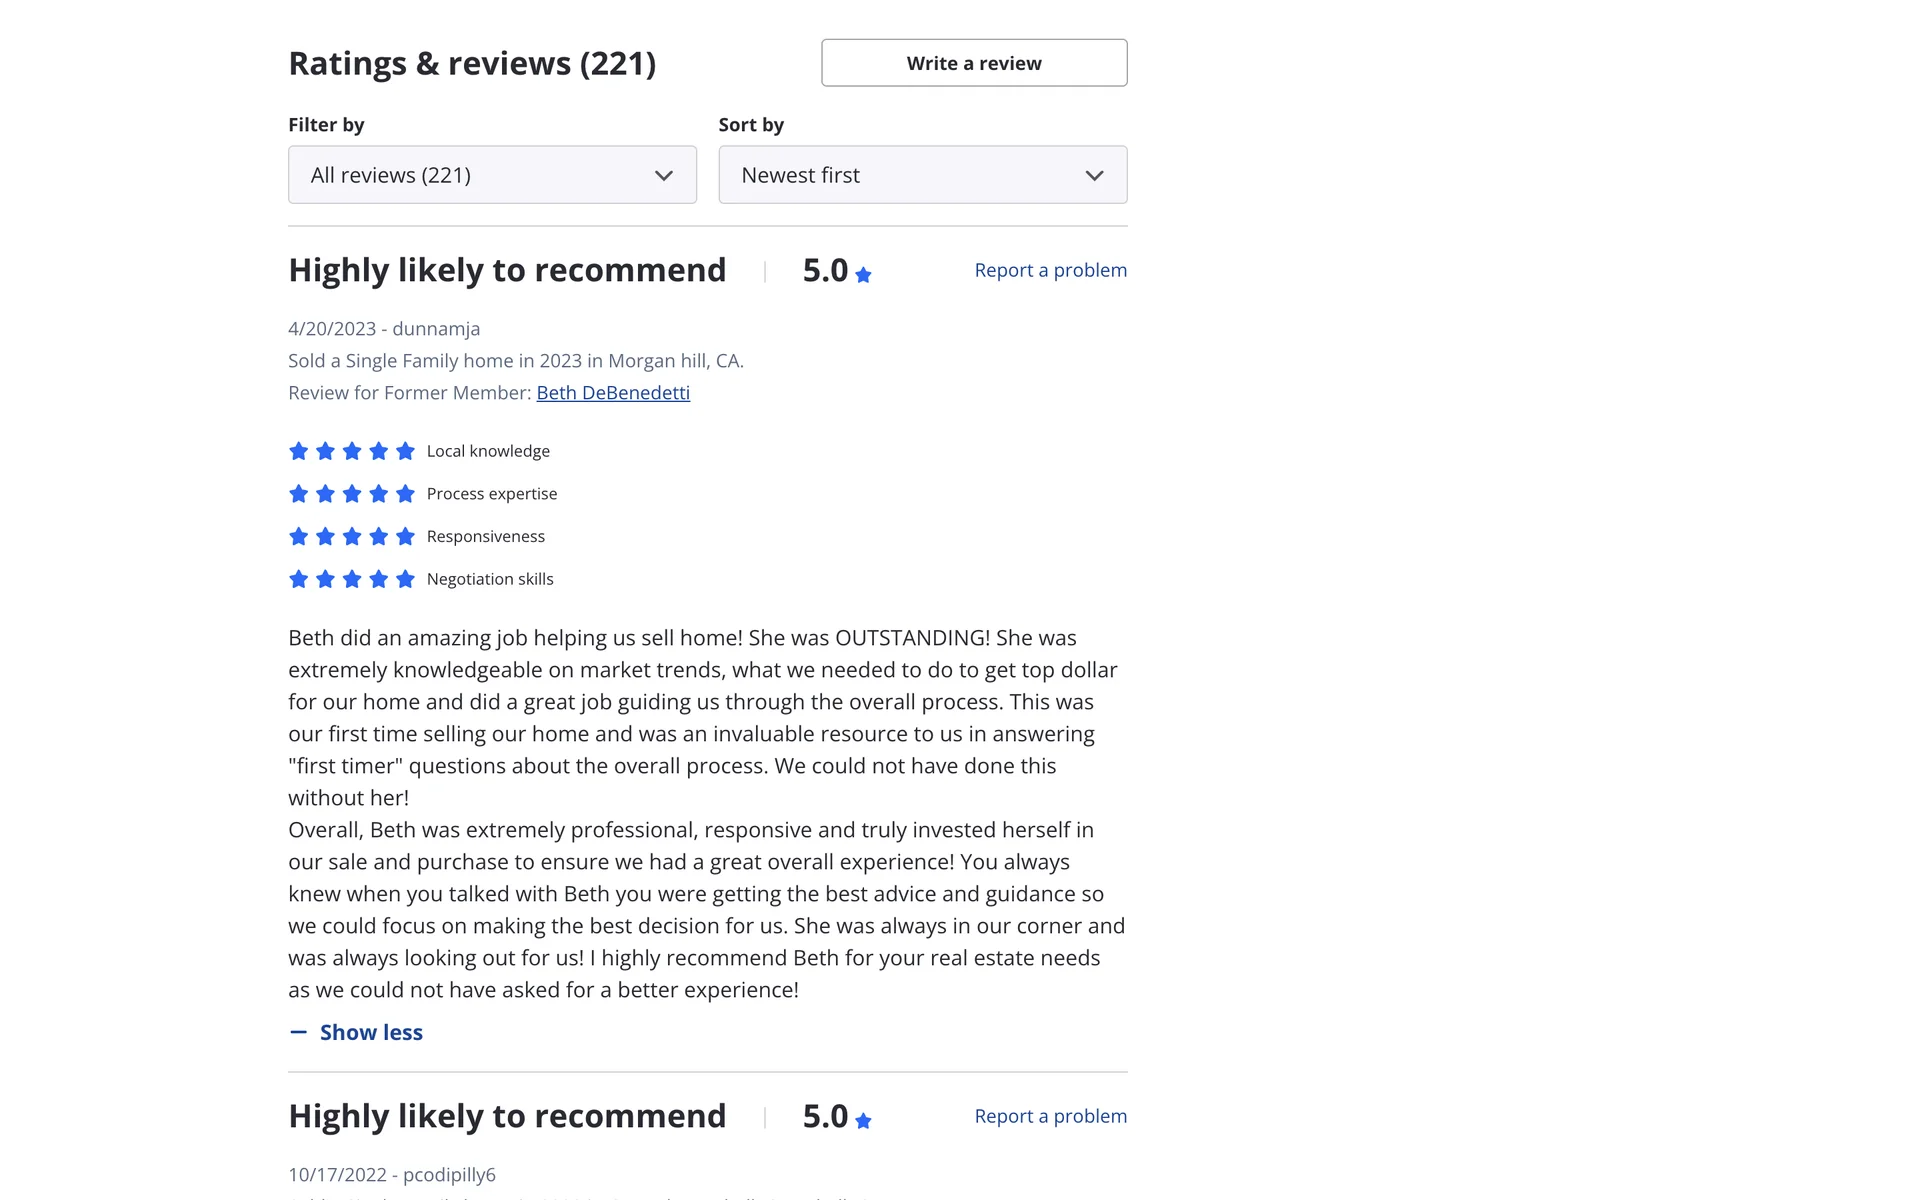Screen dimensions: 1920x1200
Task: Open the Newest first sort dropdown
Action: 922,175
